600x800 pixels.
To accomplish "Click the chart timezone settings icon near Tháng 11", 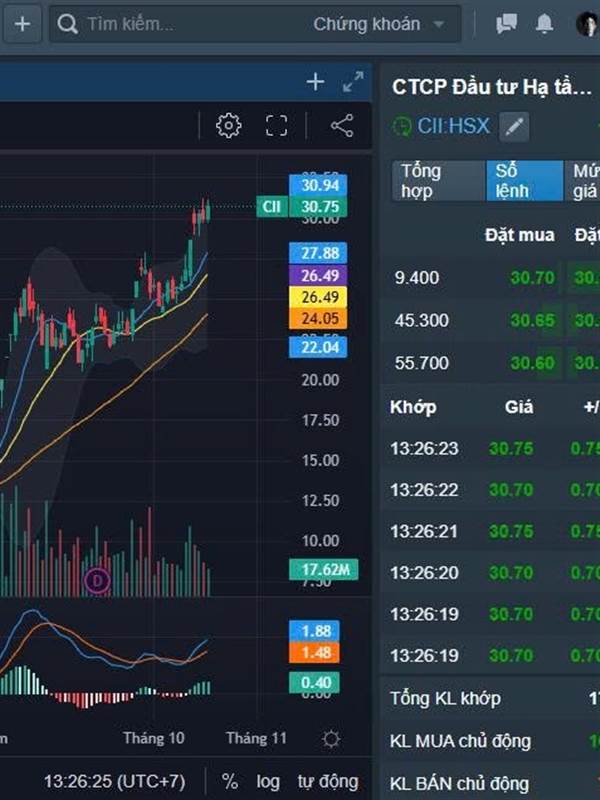I will click(x=331, y=738).
